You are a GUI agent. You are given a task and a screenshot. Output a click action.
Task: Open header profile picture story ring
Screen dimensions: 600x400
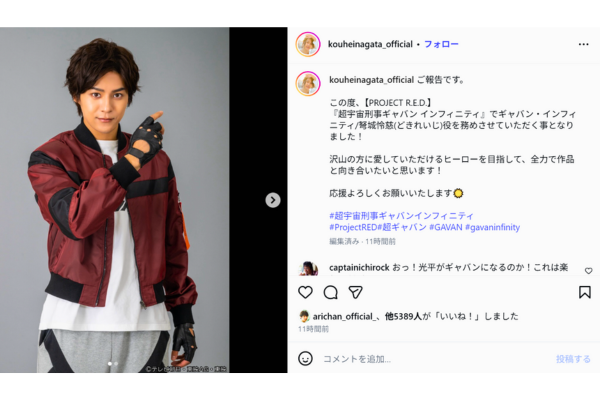pyautogui.click(x=308, y=44)
